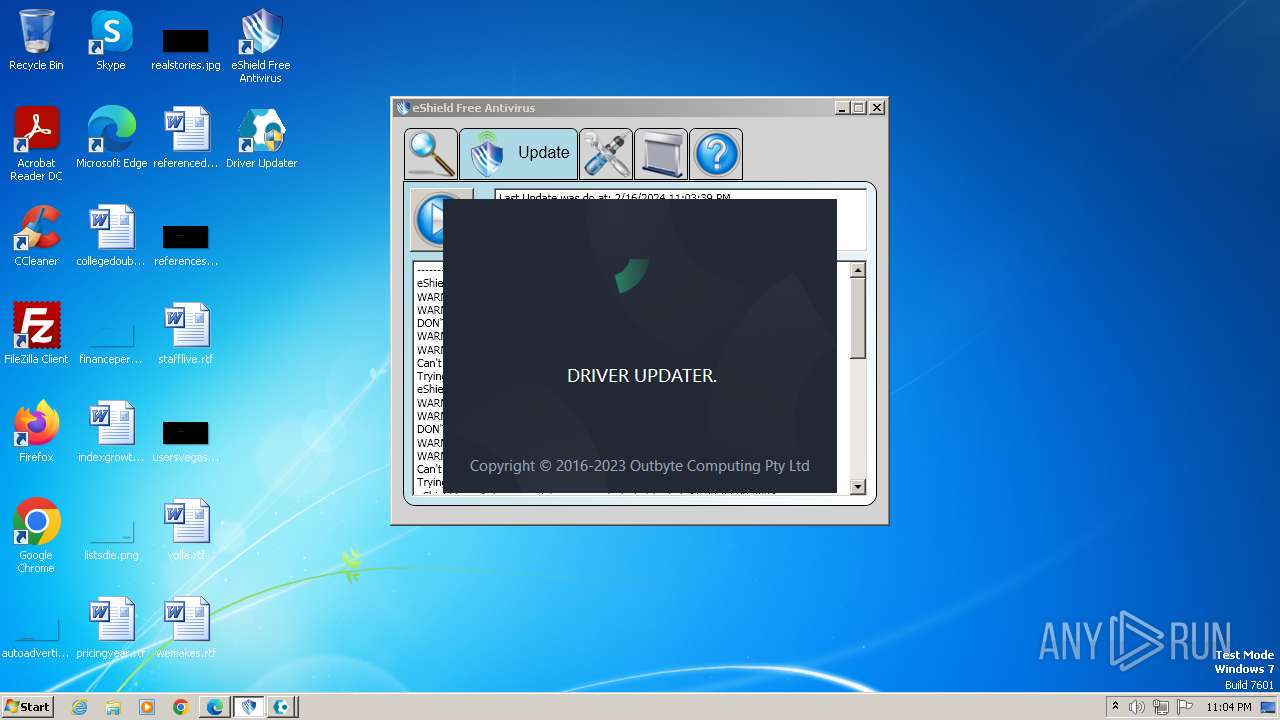This screenshot has height=720, width=1280.
Task: Click the log scrollbar thumb
Action: [x=857, y=318]
